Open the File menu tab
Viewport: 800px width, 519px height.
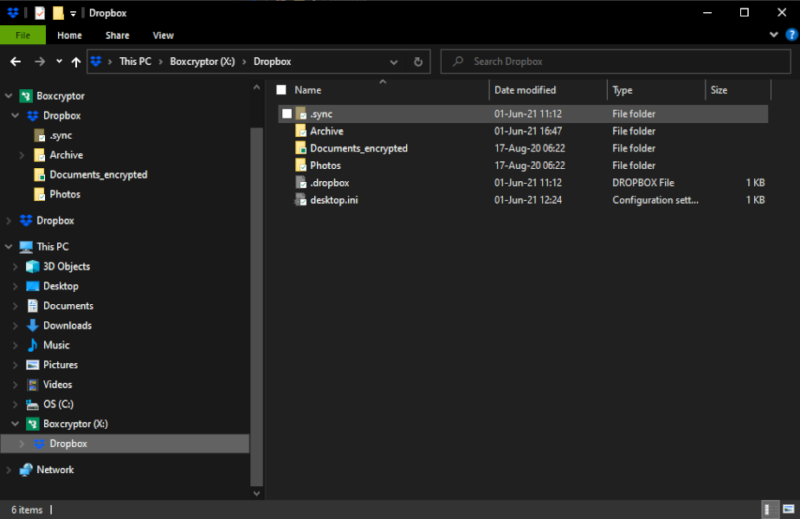point(23,35)
